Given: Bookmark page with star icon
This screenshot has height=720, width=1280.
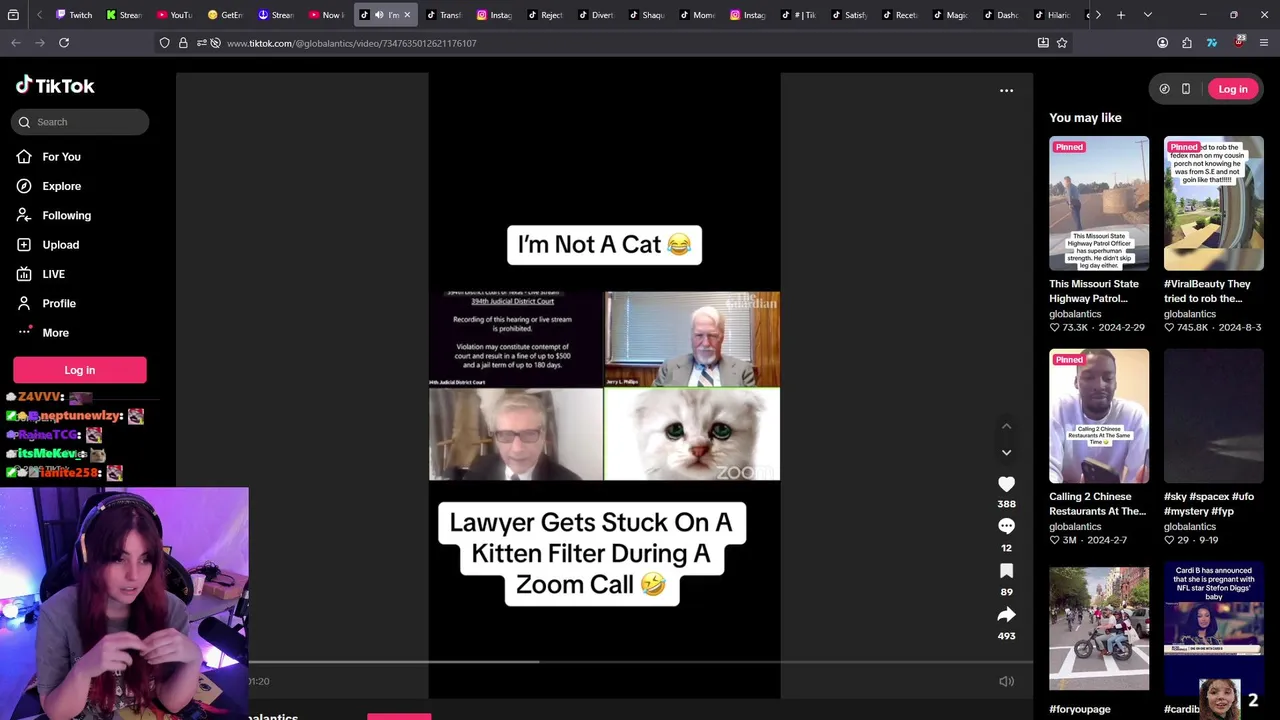Looking at the screenshot, I should [x=1062, y=43].
